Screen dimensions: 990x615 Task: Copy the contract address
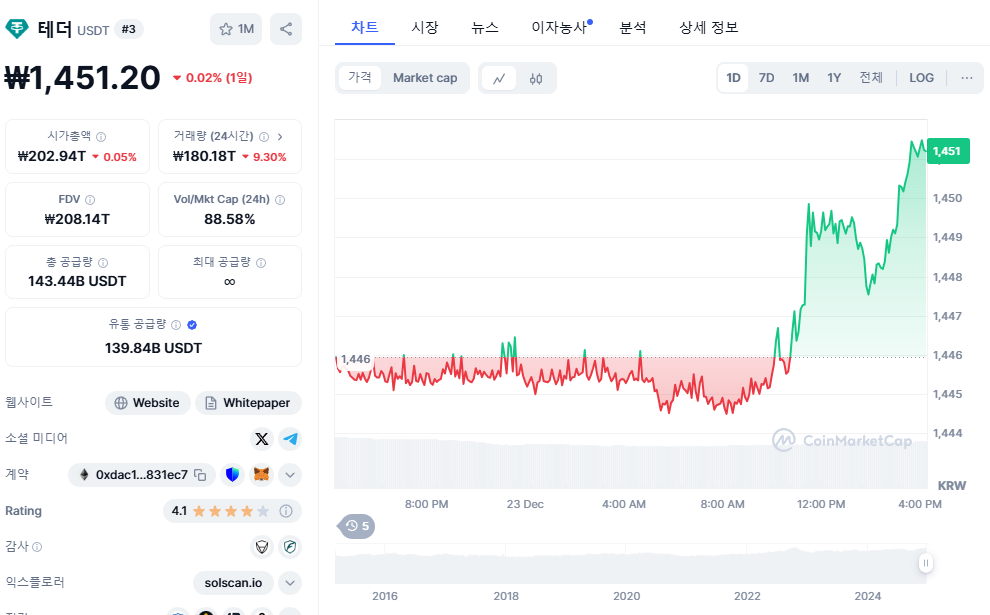200,475
